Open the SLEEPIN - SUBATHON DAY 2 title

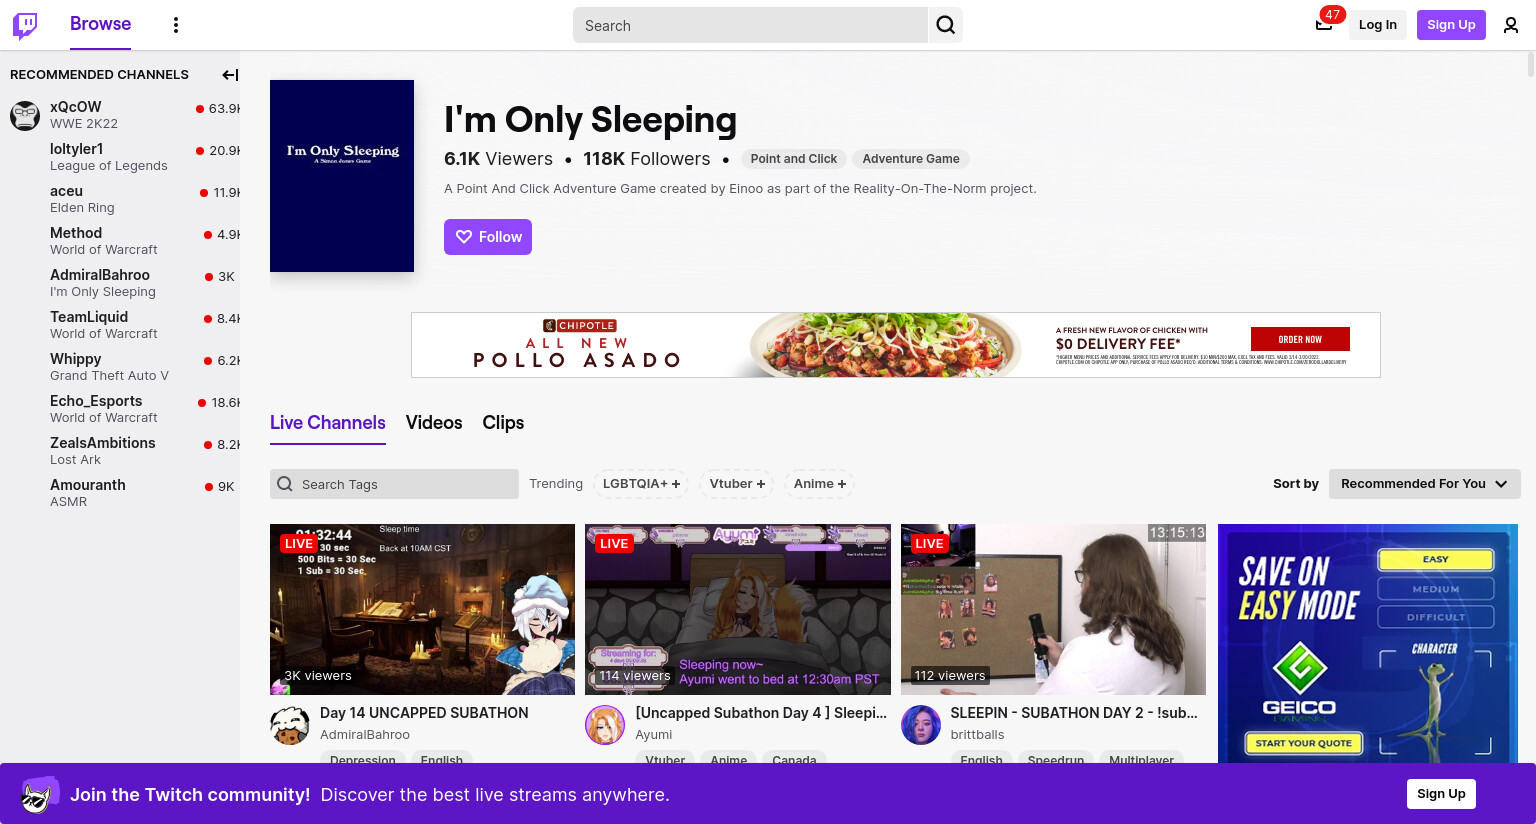(x=1074, y=713)
